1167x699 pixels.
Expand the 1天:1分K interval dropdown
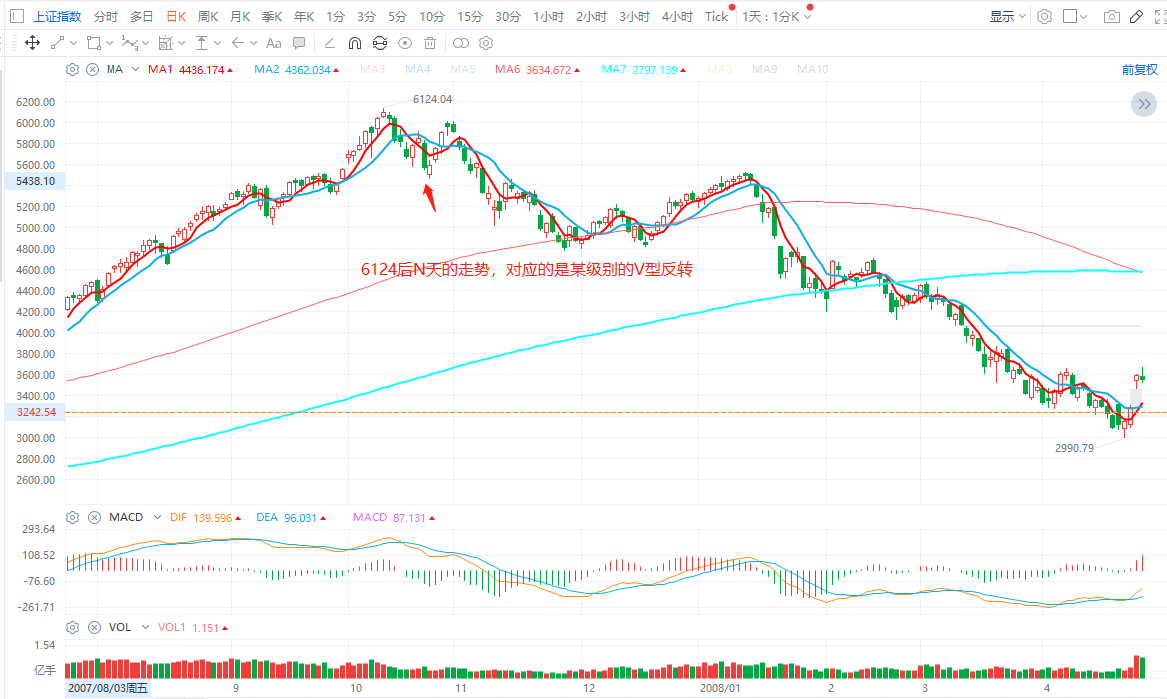pos(777,16)
